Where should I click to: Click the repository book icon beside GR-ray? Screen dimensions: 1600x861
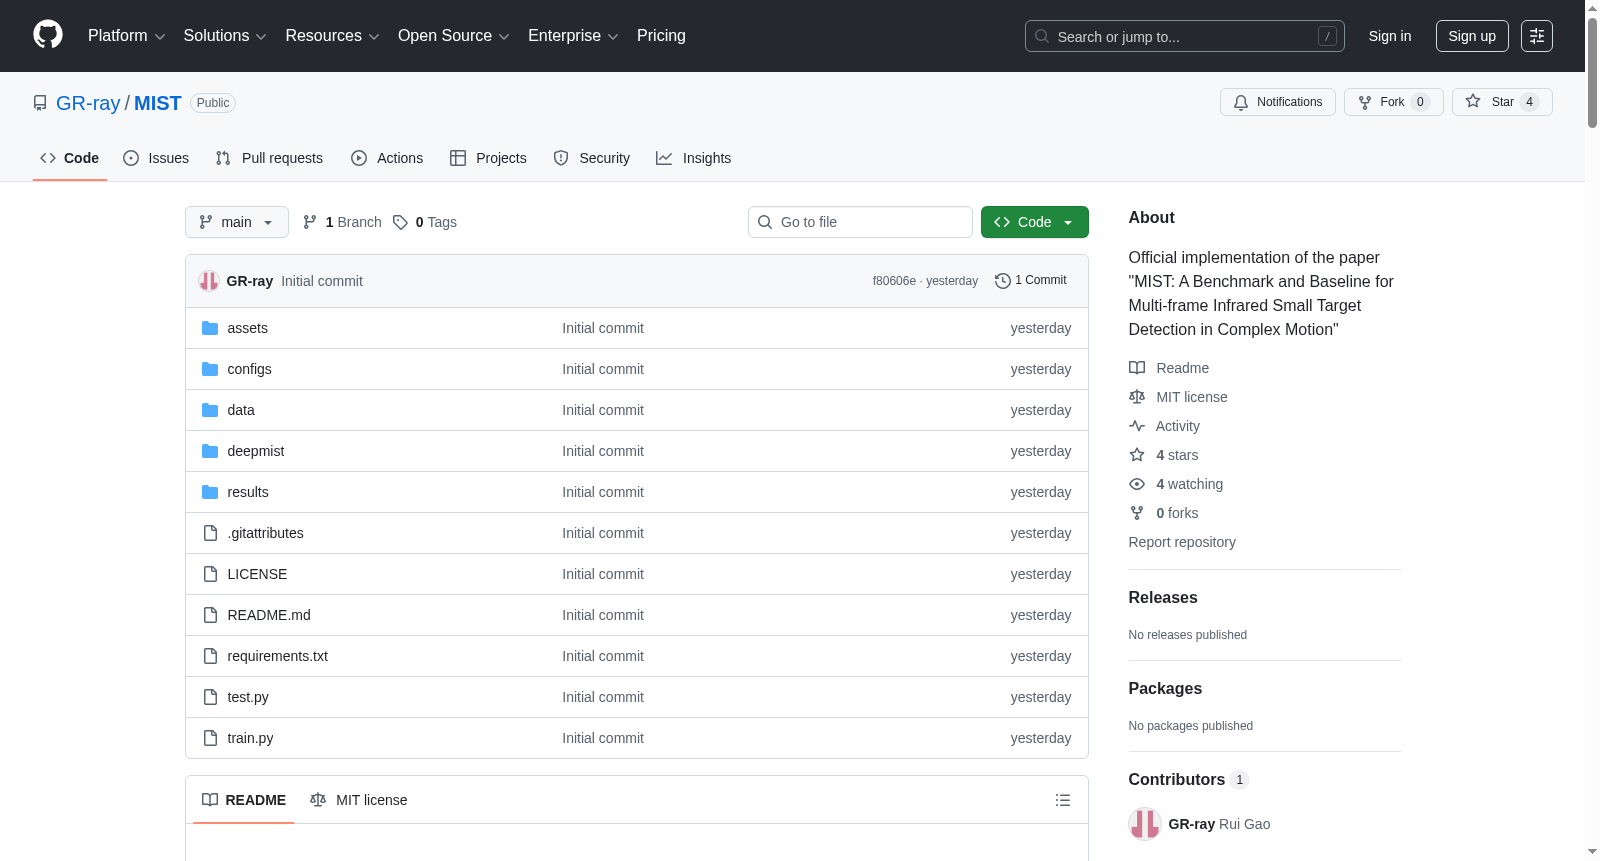click(x=40, y=103)
